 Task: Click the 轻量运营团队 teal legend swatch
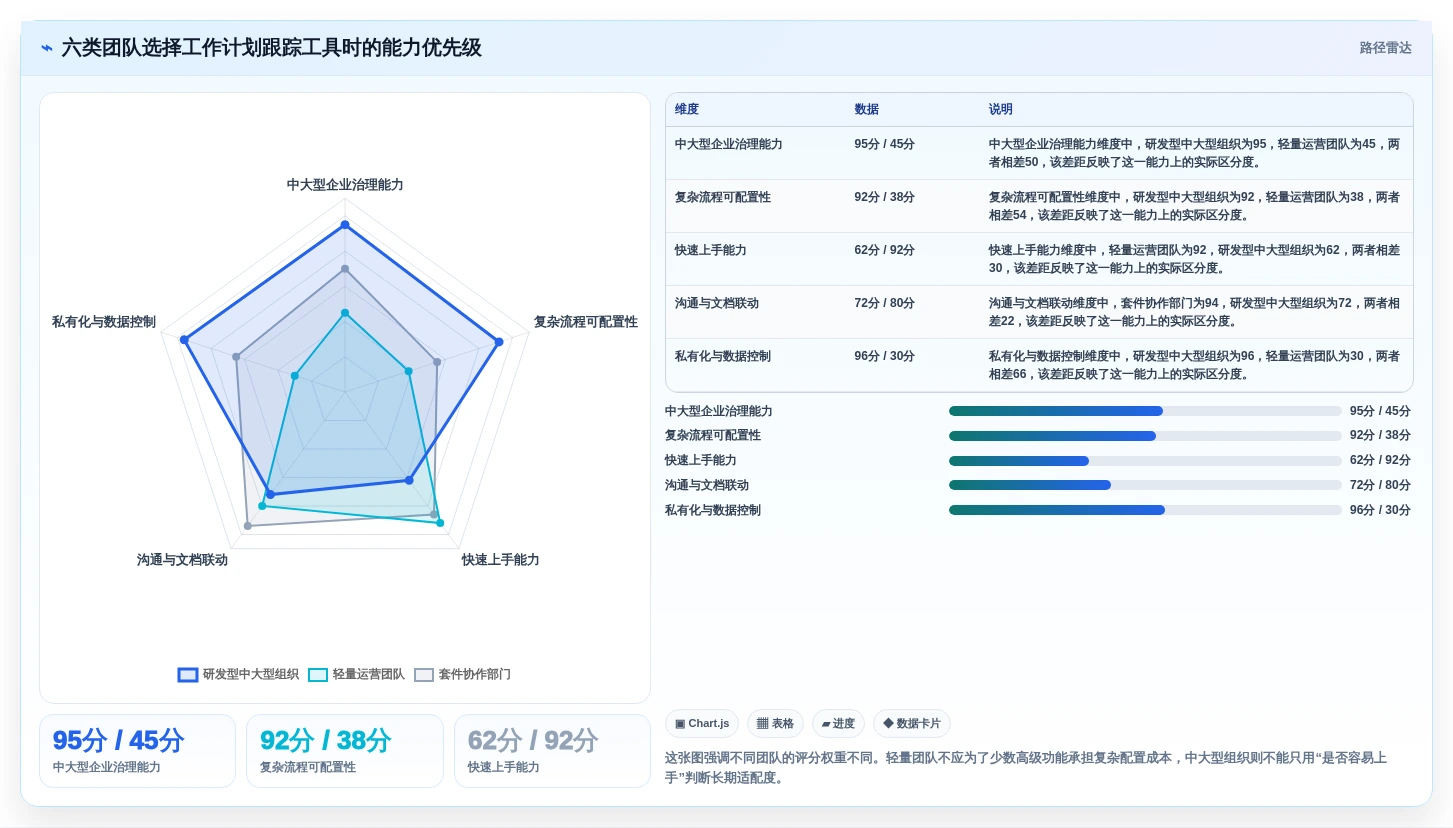pyautogui.click(x=318, y=675)
